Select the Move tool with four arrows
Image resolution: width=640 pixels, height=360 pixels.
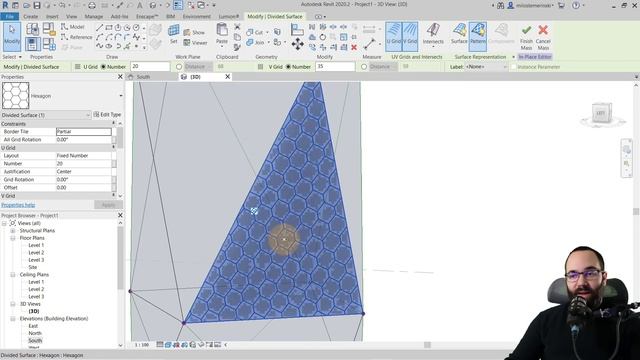tap(298, 44)
